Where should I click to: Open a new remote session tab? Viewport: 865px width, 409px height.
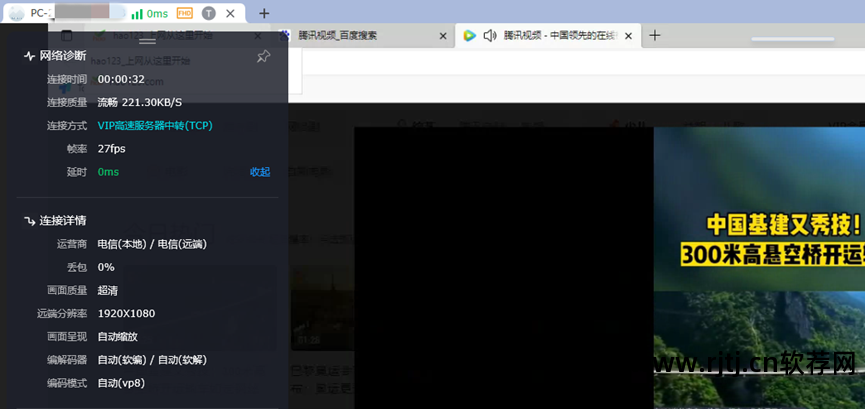click(x=264, y=13)
